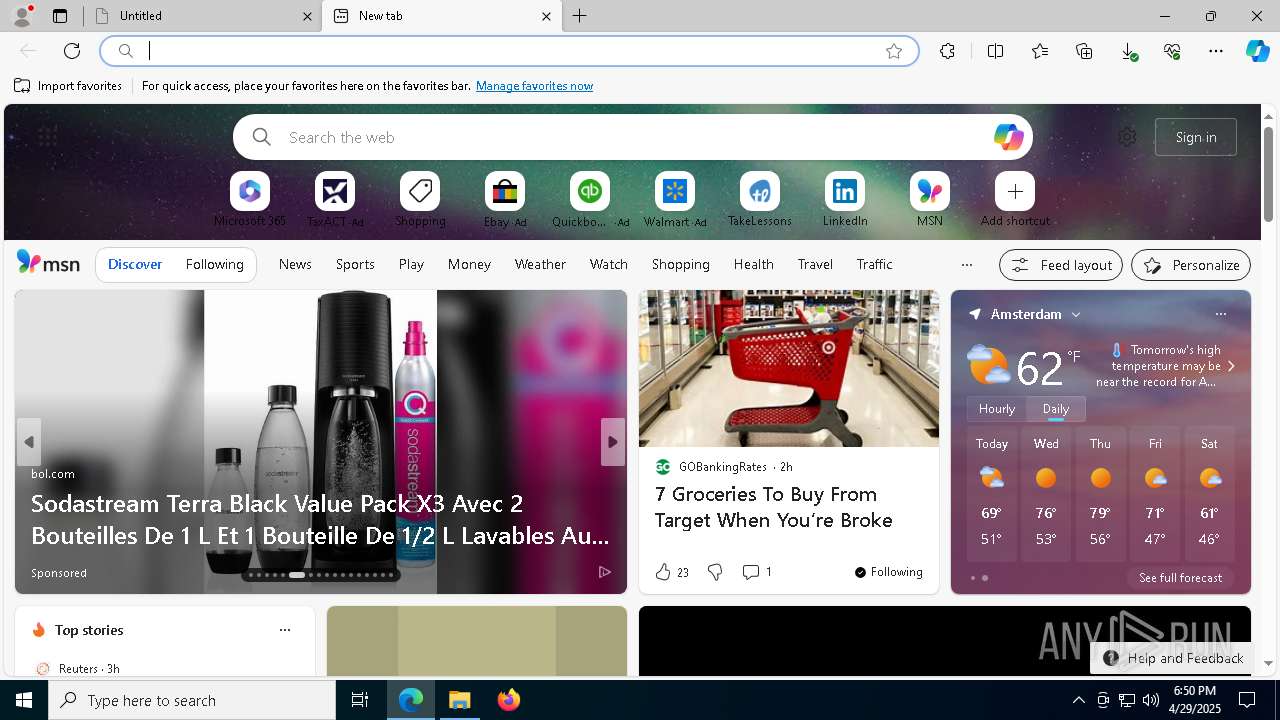Image resolution: width=1280 pixels, height=720 pixels.
Task: Toggle Following for GOBankingRates
Action: (x=889, y=572)
